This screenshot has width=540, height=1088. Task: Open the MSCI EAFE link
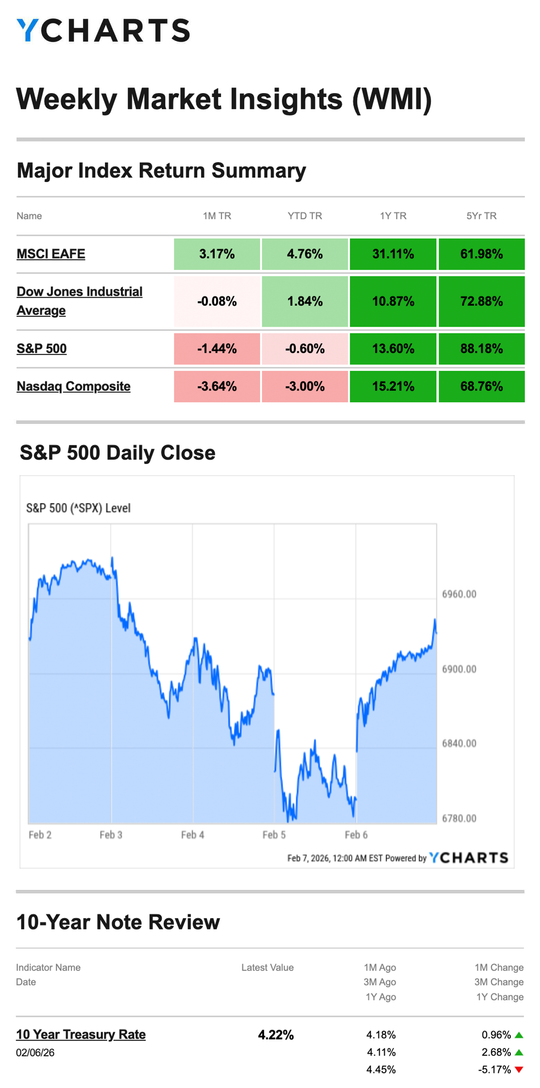click(x=51, y=254)
